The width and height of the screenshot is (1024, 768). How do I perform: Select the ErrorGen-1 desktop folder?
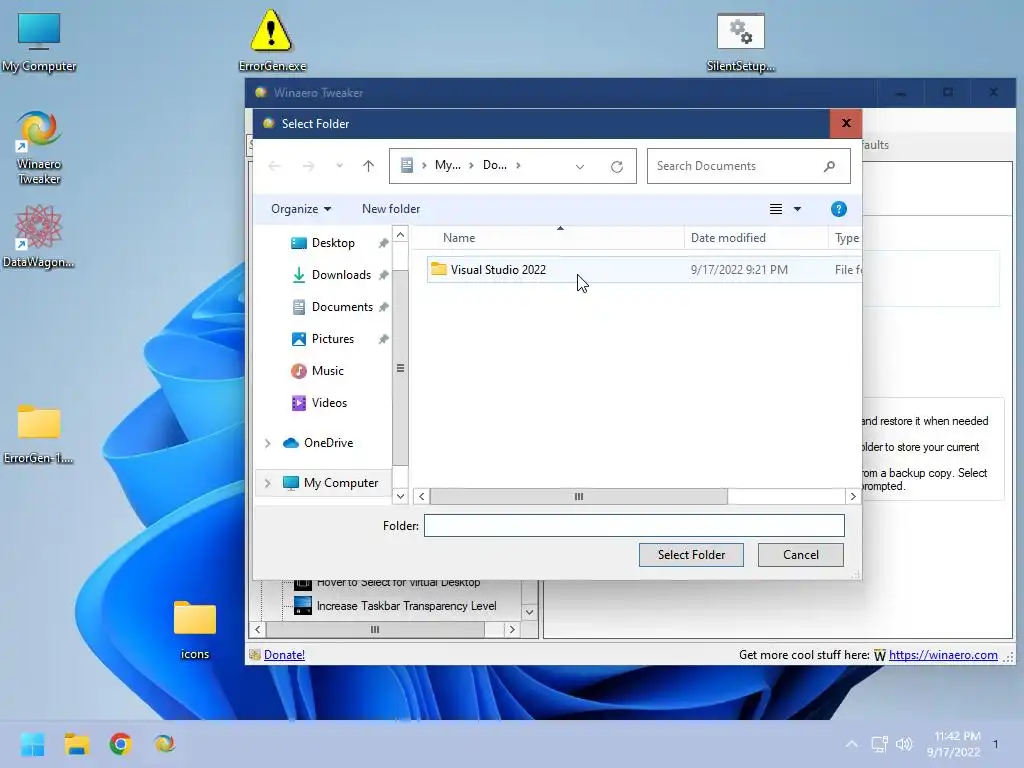point(39,434)
